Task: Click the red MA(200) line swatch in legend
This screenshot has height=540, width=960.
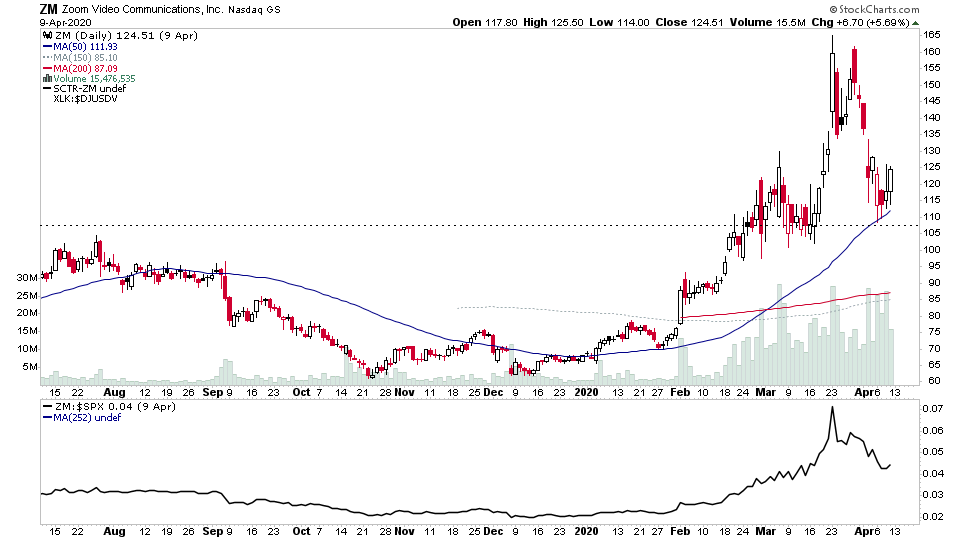Action: click(x=47, y=69)
